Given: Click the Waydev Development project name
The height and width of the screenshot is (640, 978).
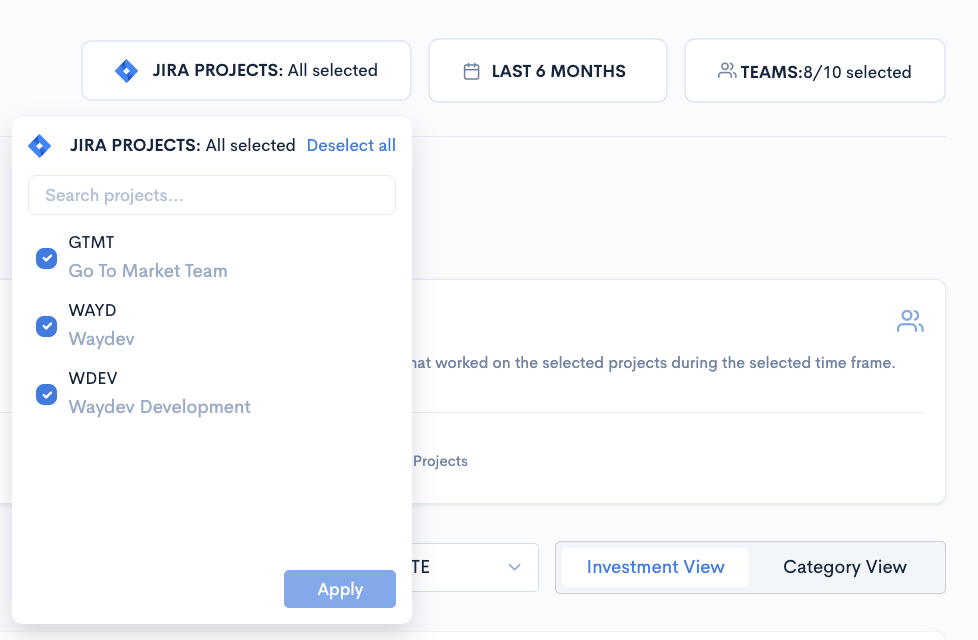Looking at the screenshot, I should coord(160,407).
